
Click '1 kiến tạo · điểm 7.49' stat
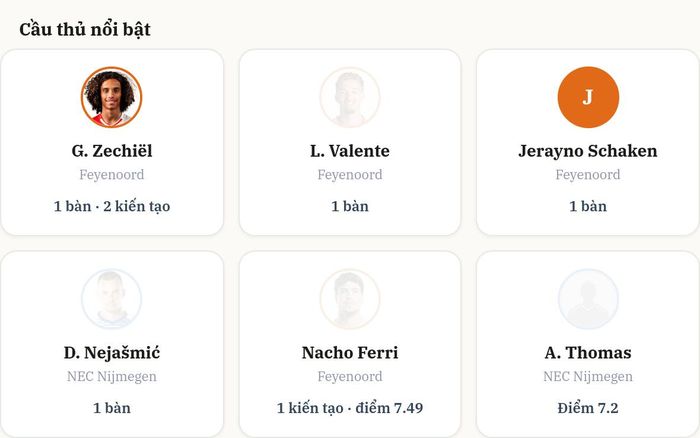point(350,408)
